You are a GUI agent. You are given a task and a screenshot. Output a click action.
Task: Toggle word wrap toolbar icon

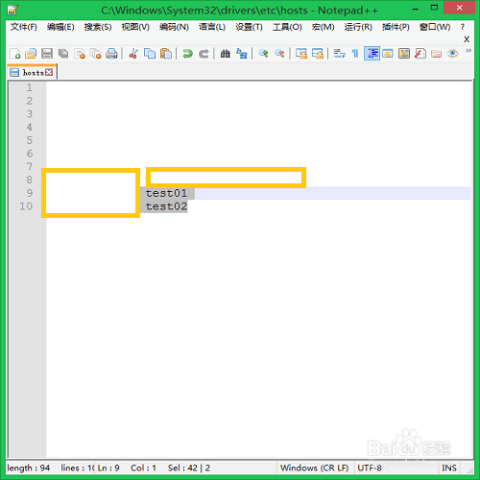point(339,54)
